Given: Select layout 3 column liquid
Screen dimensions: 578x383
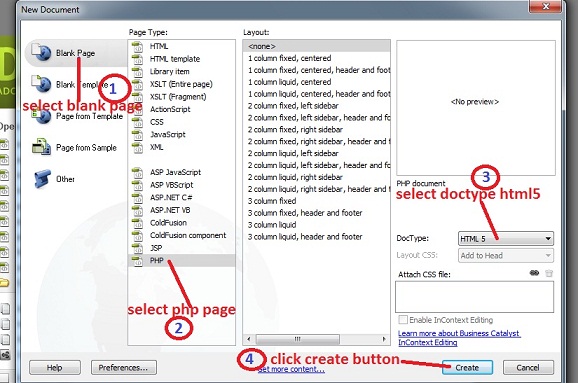Looking at the screenshot, I should [x=317, y=224].
